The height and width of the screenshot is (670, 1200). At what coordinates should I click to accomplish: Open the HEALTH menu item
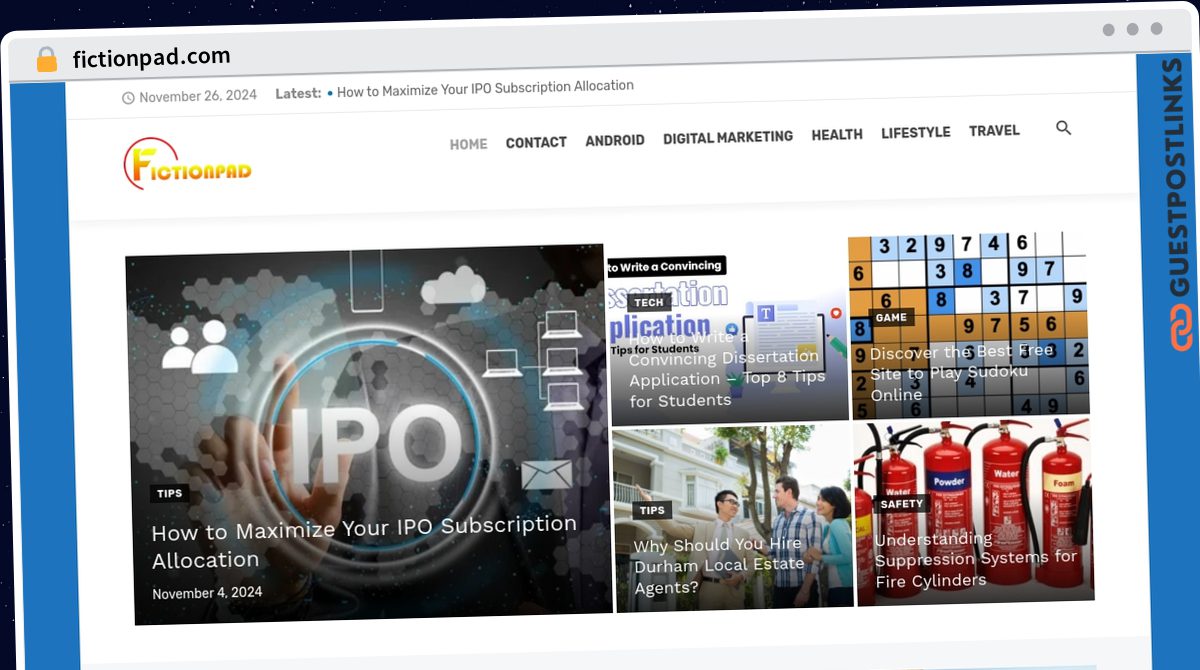point(837,134)
